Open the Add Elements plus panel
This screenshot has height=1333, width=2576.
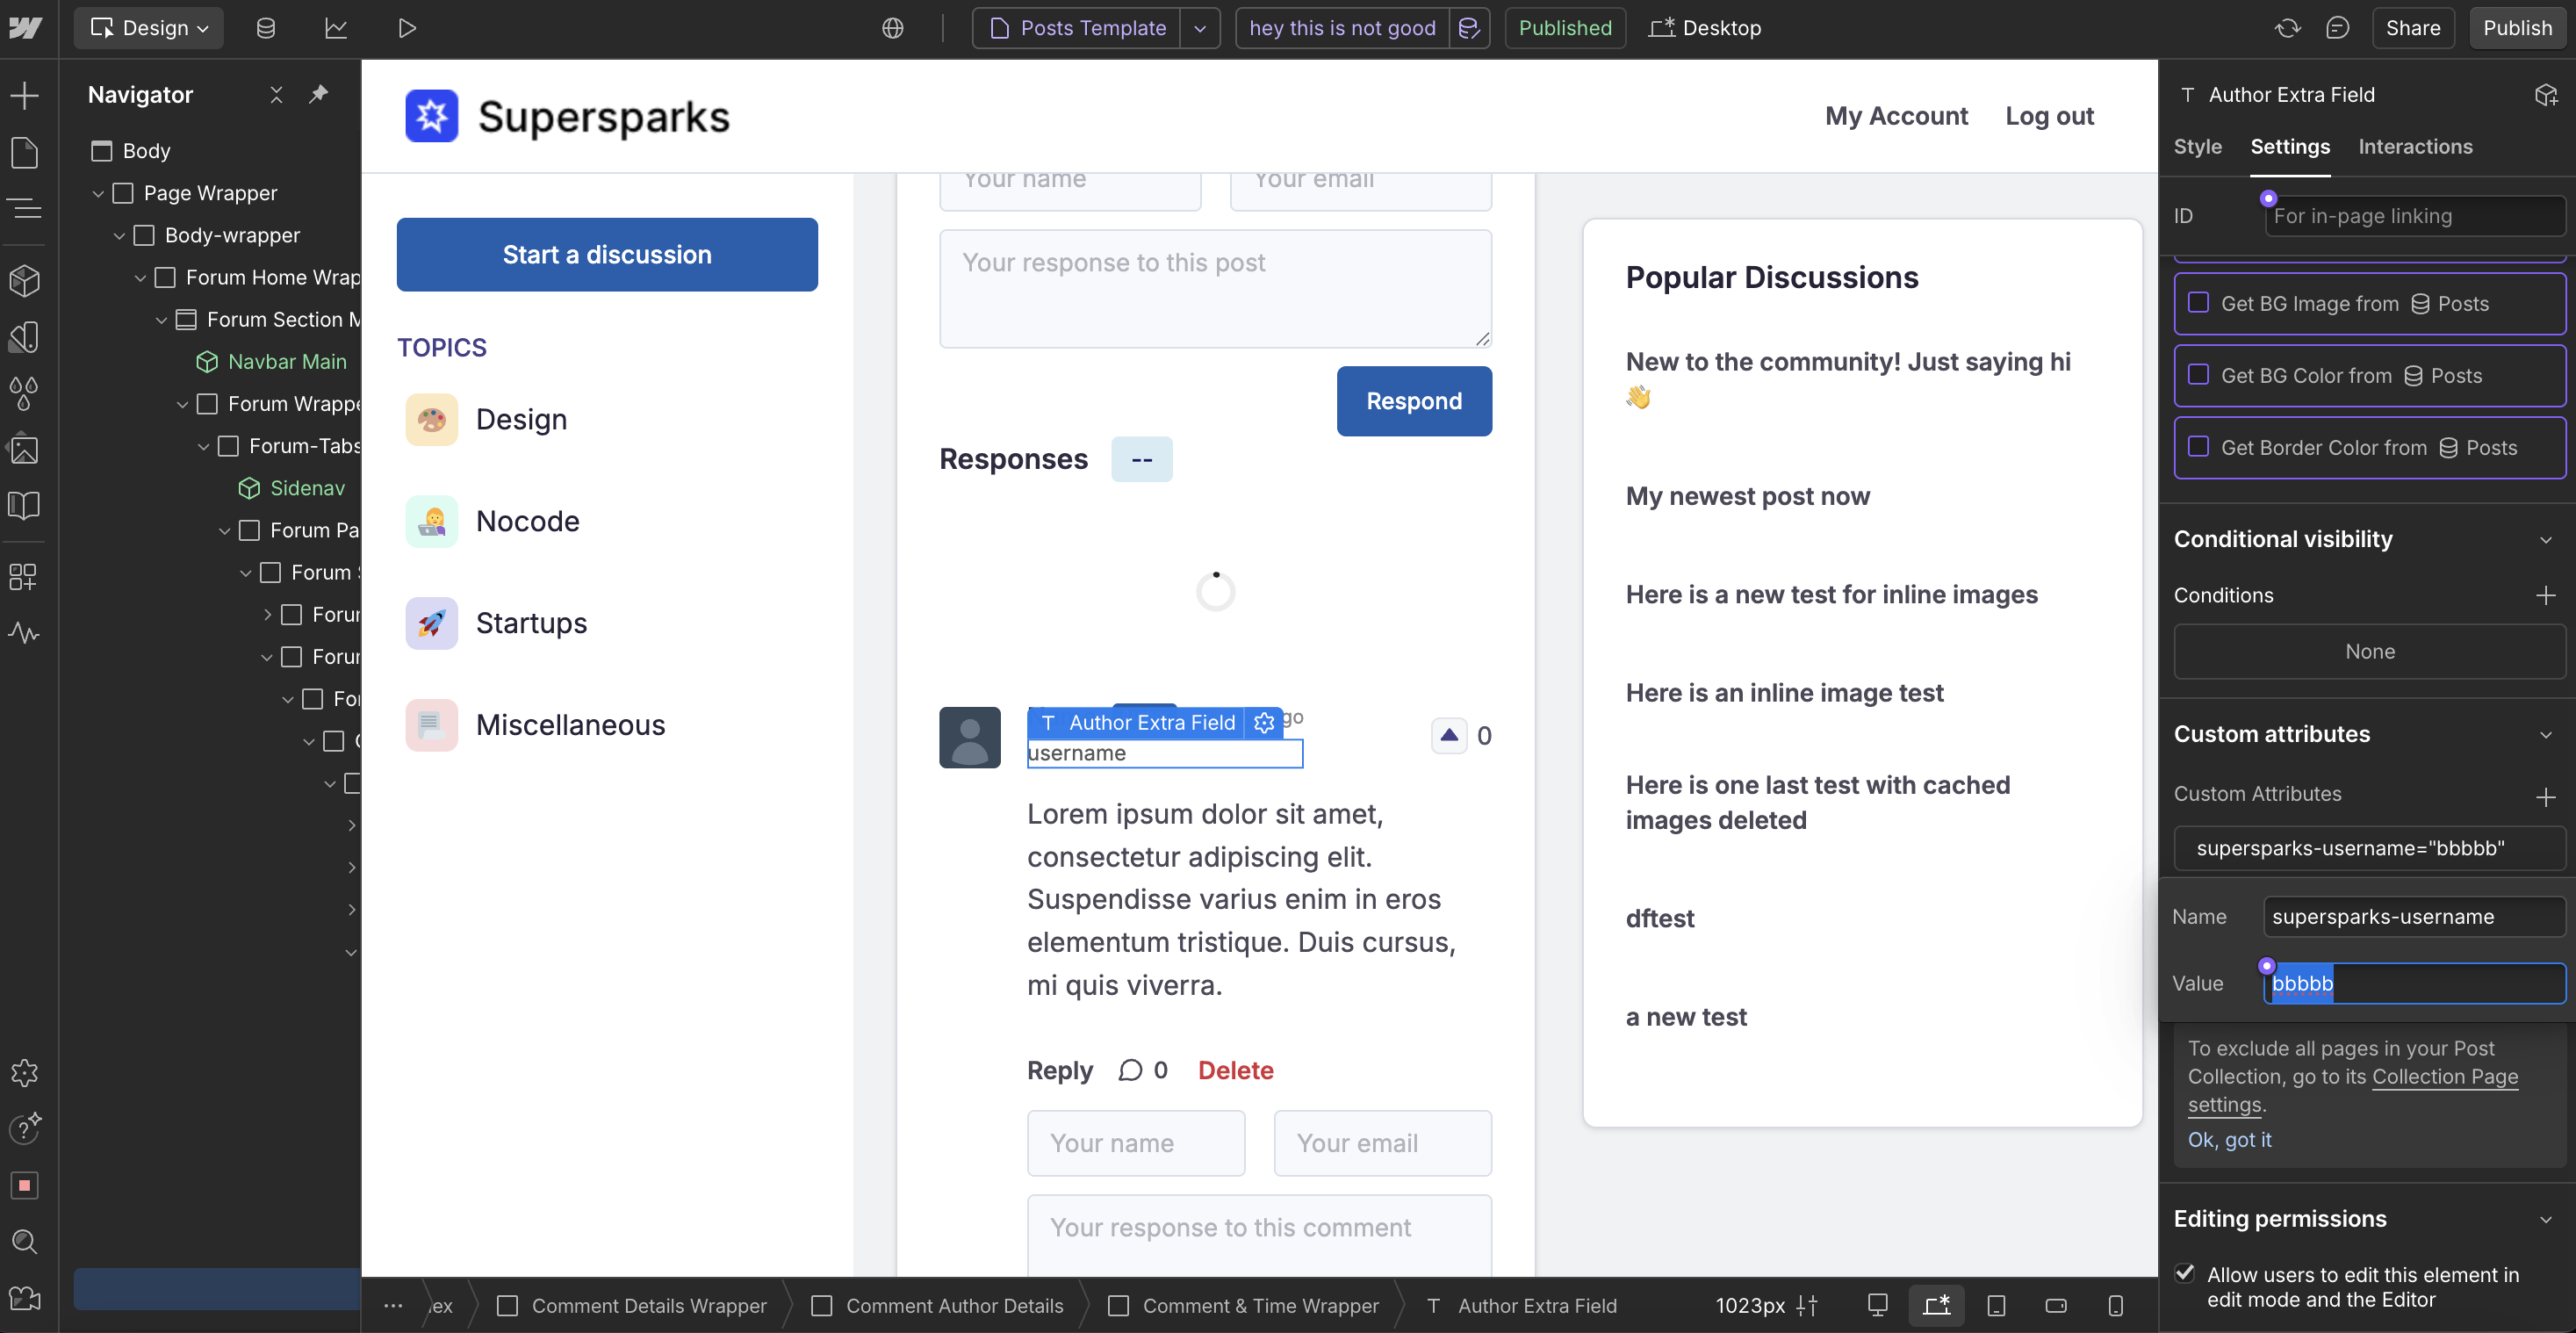[x=24, y=96]
